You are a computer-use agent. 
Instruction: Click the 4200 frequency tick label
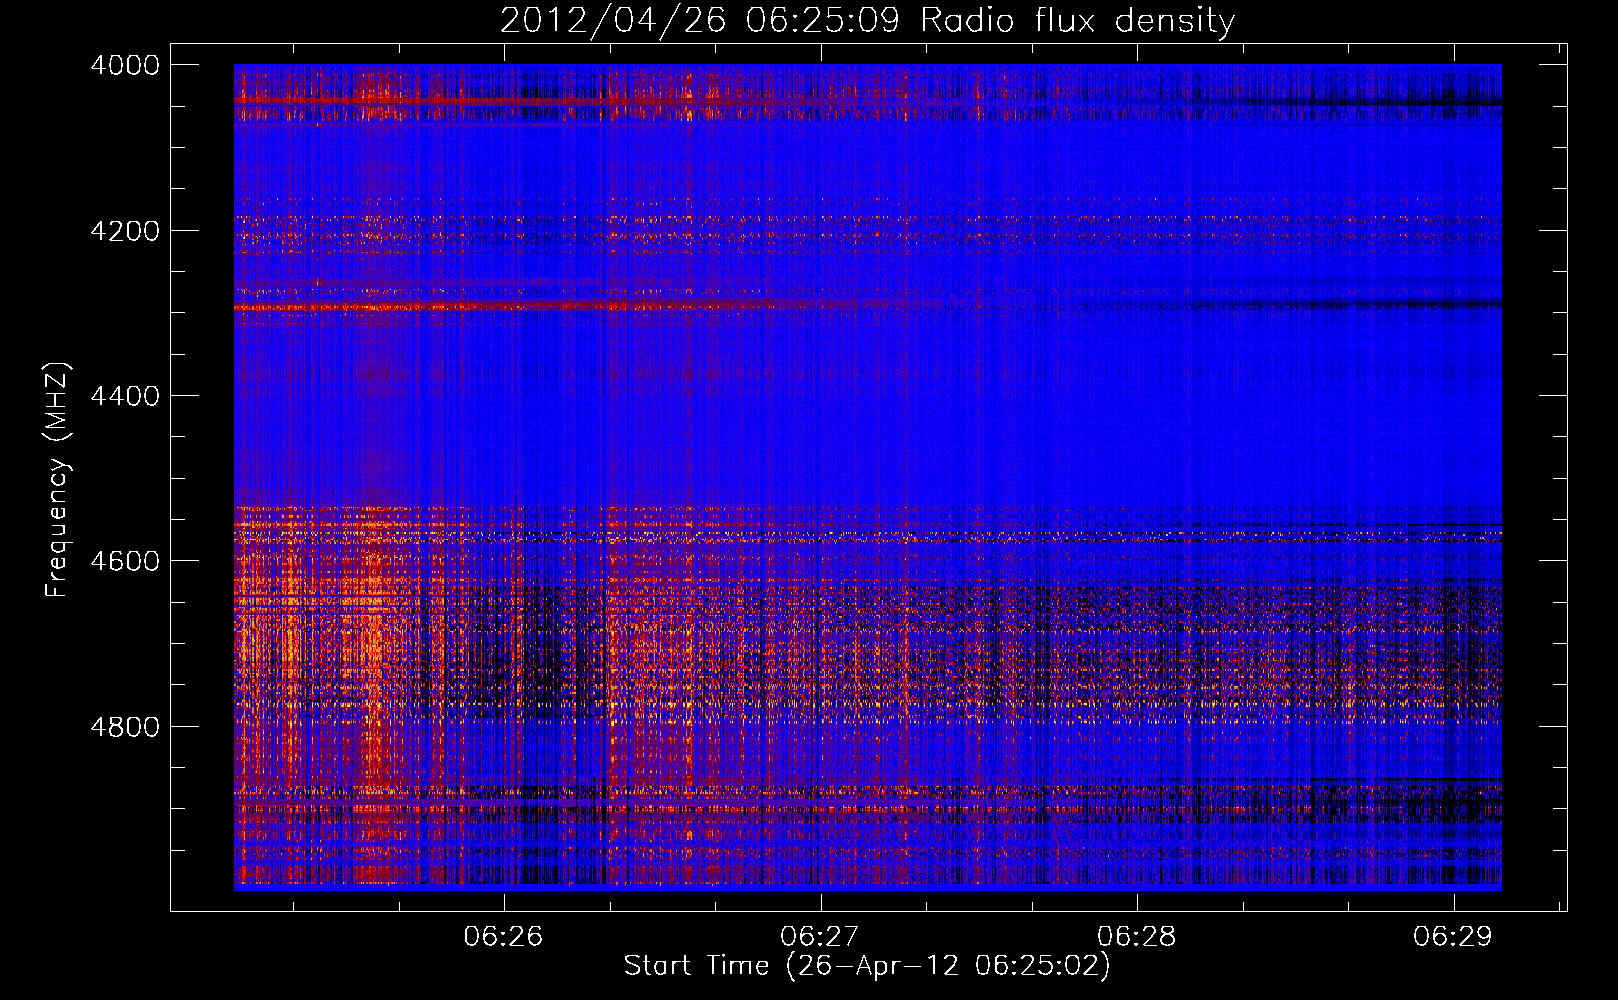click(x=125, y=231)
